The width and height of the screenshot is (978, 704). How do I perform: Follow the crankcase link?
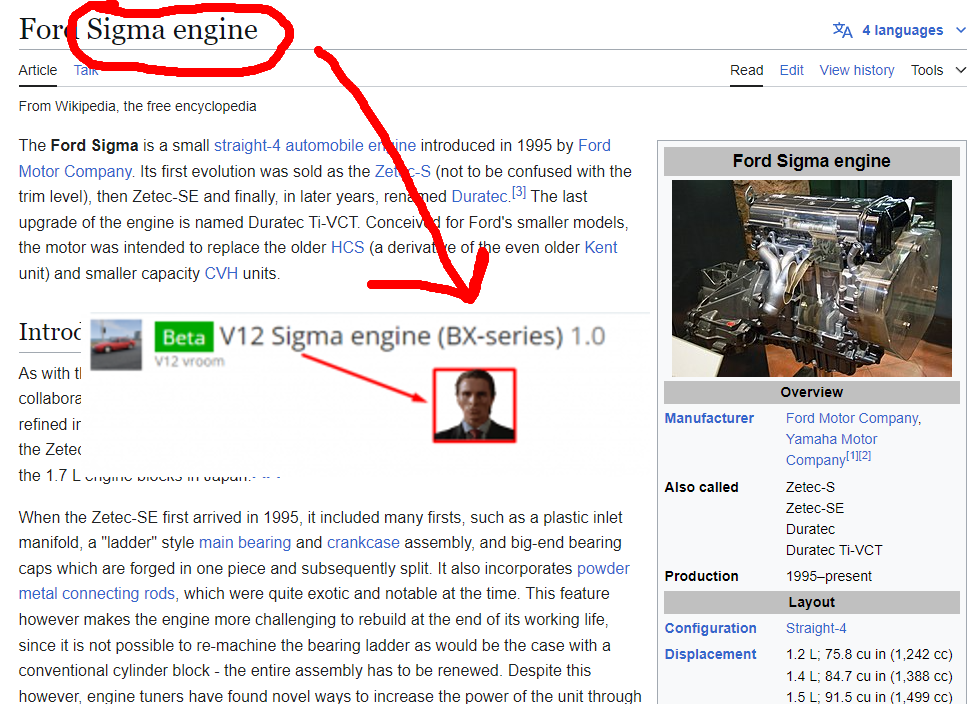point(363,542)
